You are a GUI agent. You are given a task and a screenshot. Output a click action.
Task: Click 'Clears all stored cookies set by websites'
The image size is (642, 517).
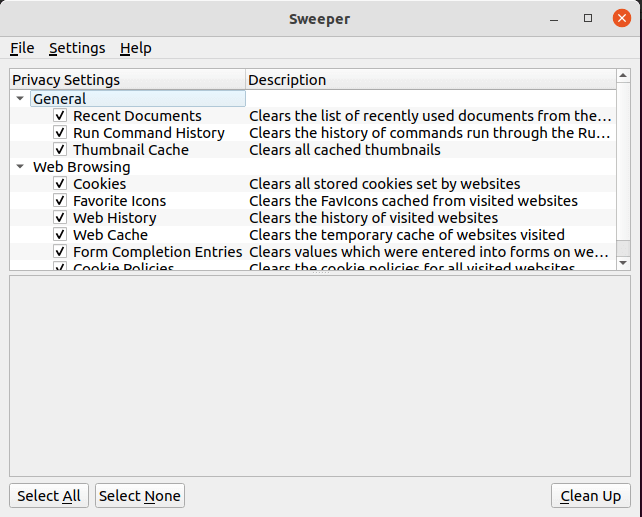point(384,184)
